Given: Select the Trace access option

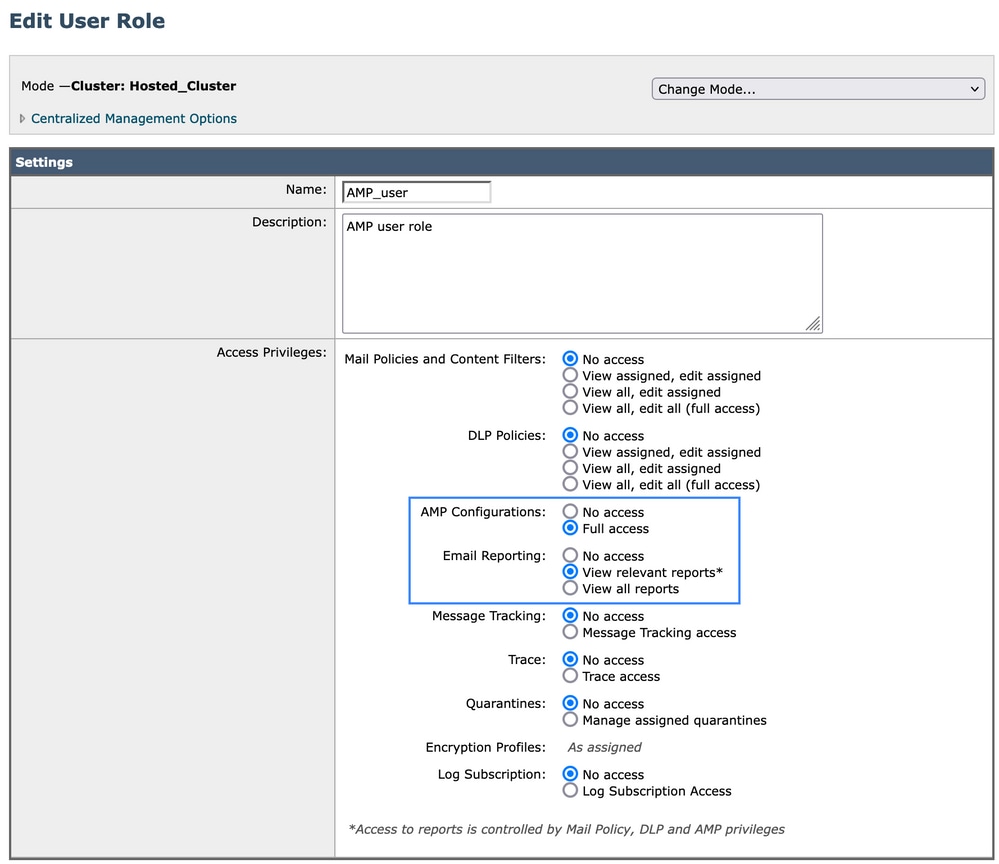Looking at the screenshot, I should coord(570,676).
